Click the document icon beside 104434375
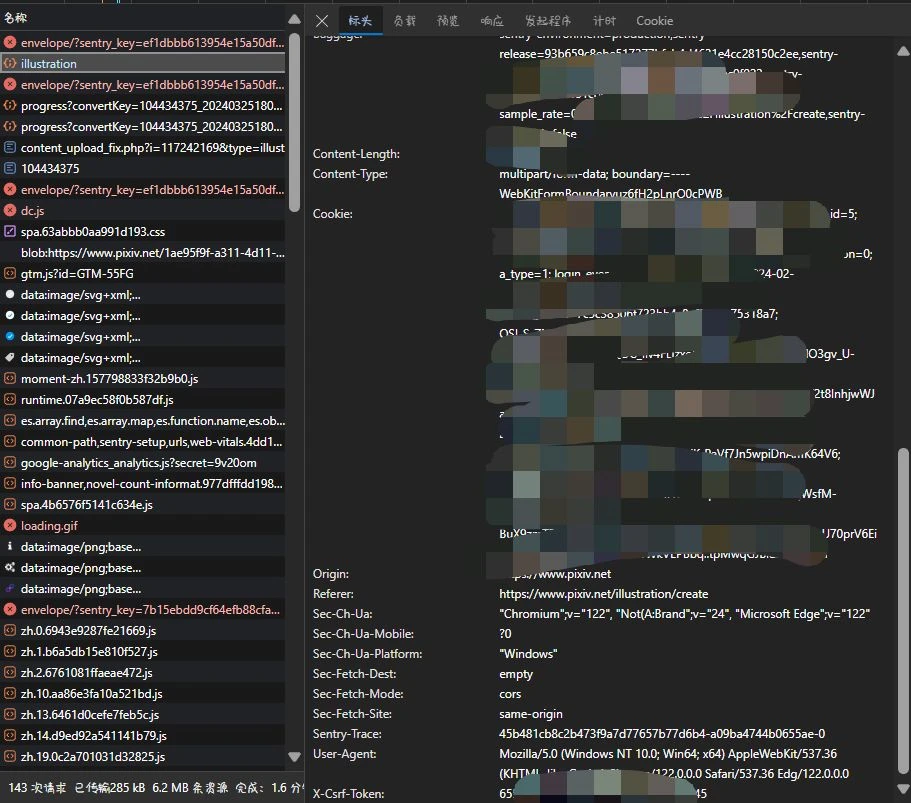Viewport: 911px width, 803px height. pos(10,169)
